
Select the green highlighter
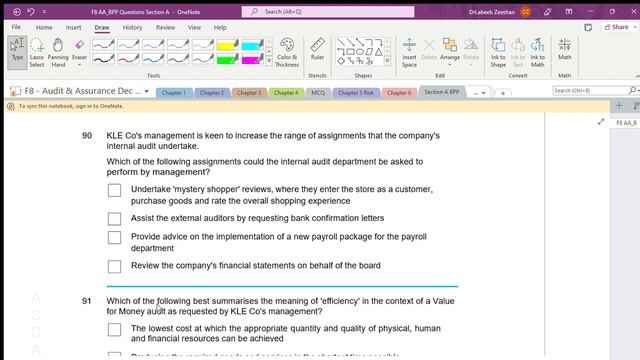click(227, 59)
